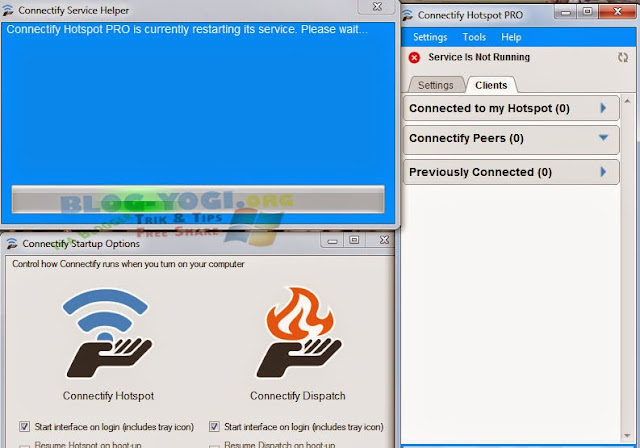Click the Connectify Dispatch flame logo

[x=299, y=332]
